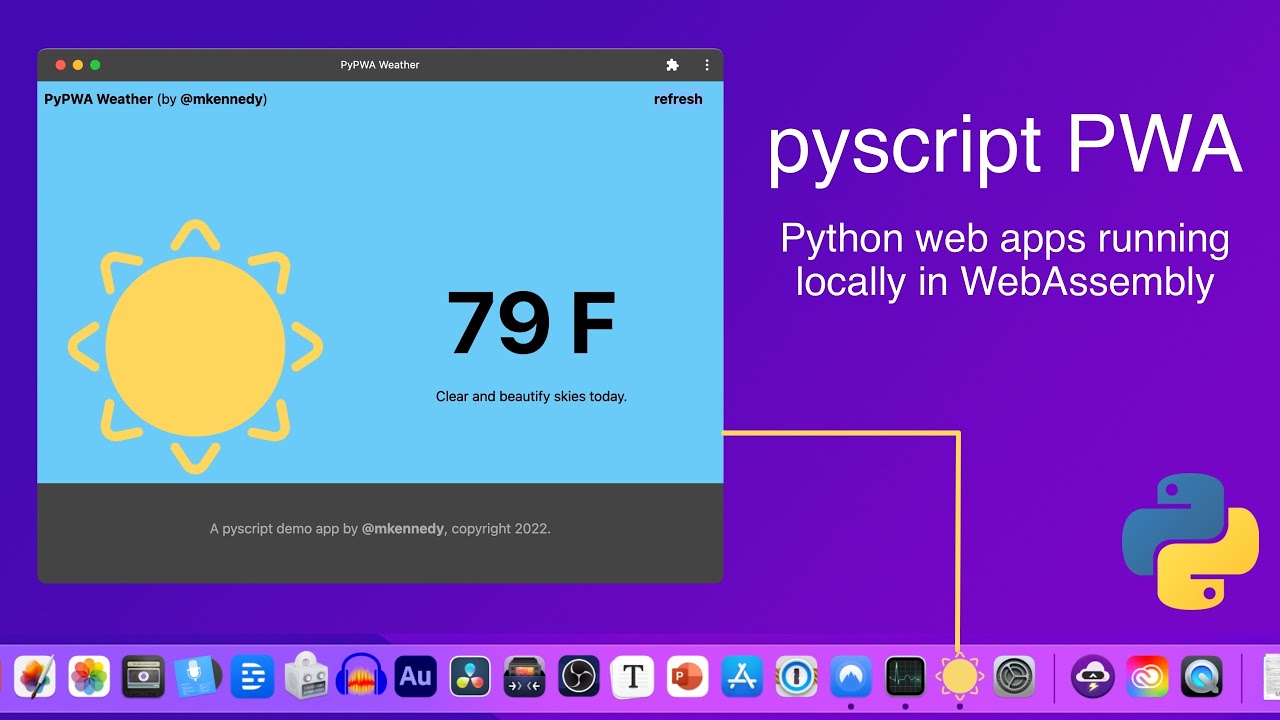Open the App Store from the dock
This screenshot has width=1280, height=720.
pyautogui.click(x=742, y=677)
